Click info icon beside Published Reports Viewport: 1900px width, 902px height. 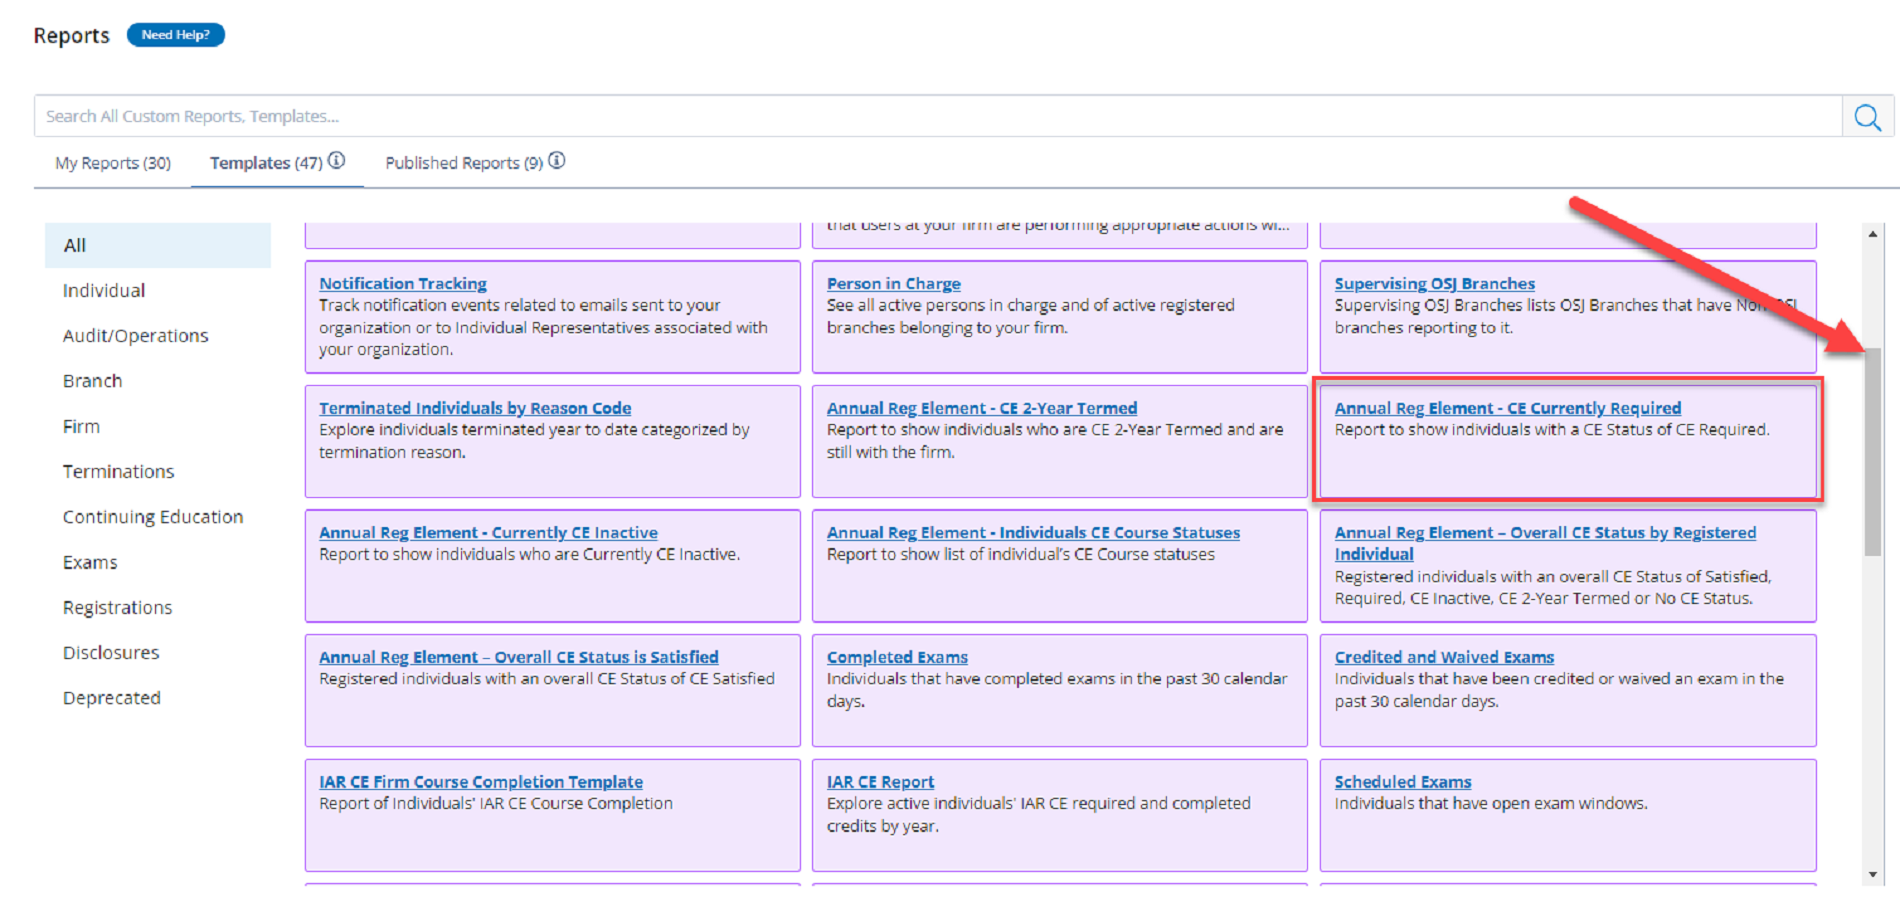coord(557,161)
